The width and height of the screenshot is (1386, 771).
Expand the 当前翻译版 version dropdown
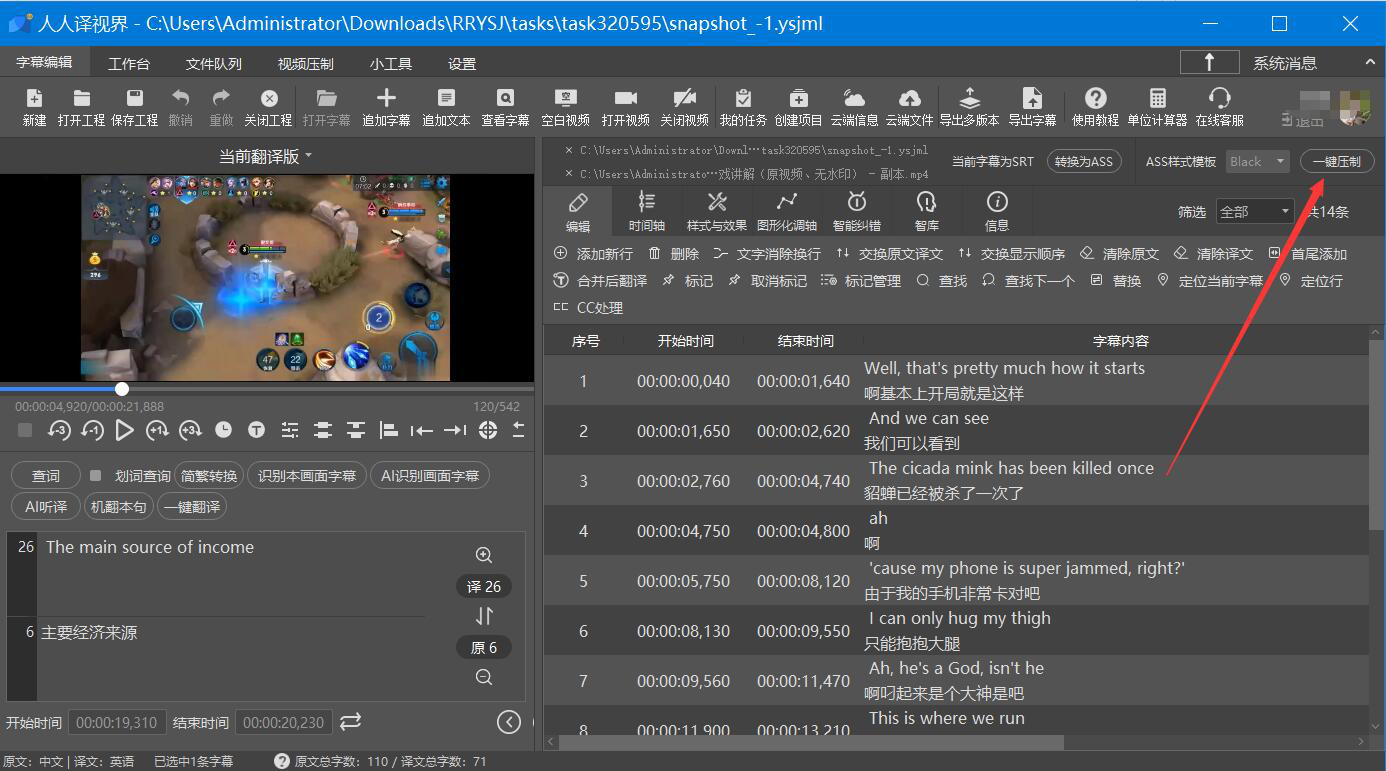click(x=265, y=156)
